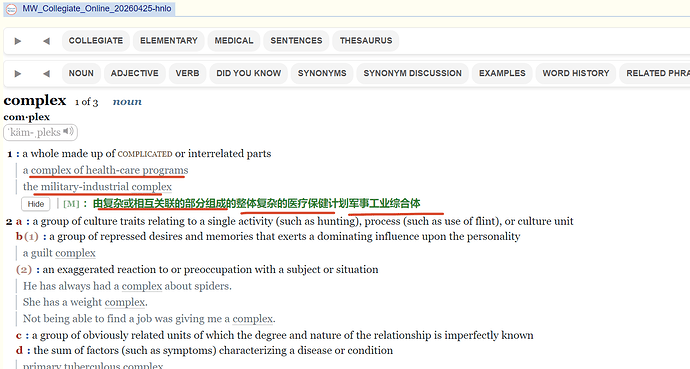Image resolution: width=690 pixels, height=369 pixels.
Task: Play the complex pronunciation audio
Action: 68,132
